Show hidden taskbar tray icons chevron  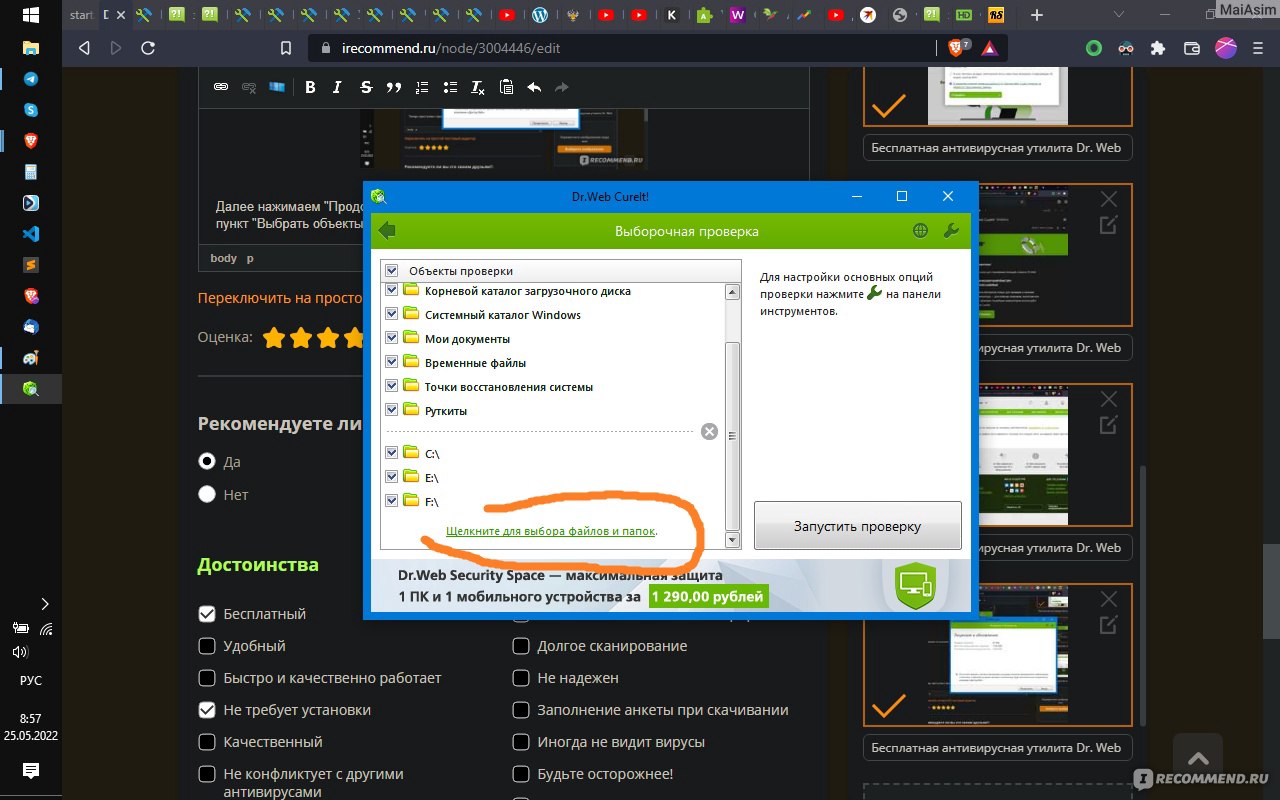tap(44, 604)
